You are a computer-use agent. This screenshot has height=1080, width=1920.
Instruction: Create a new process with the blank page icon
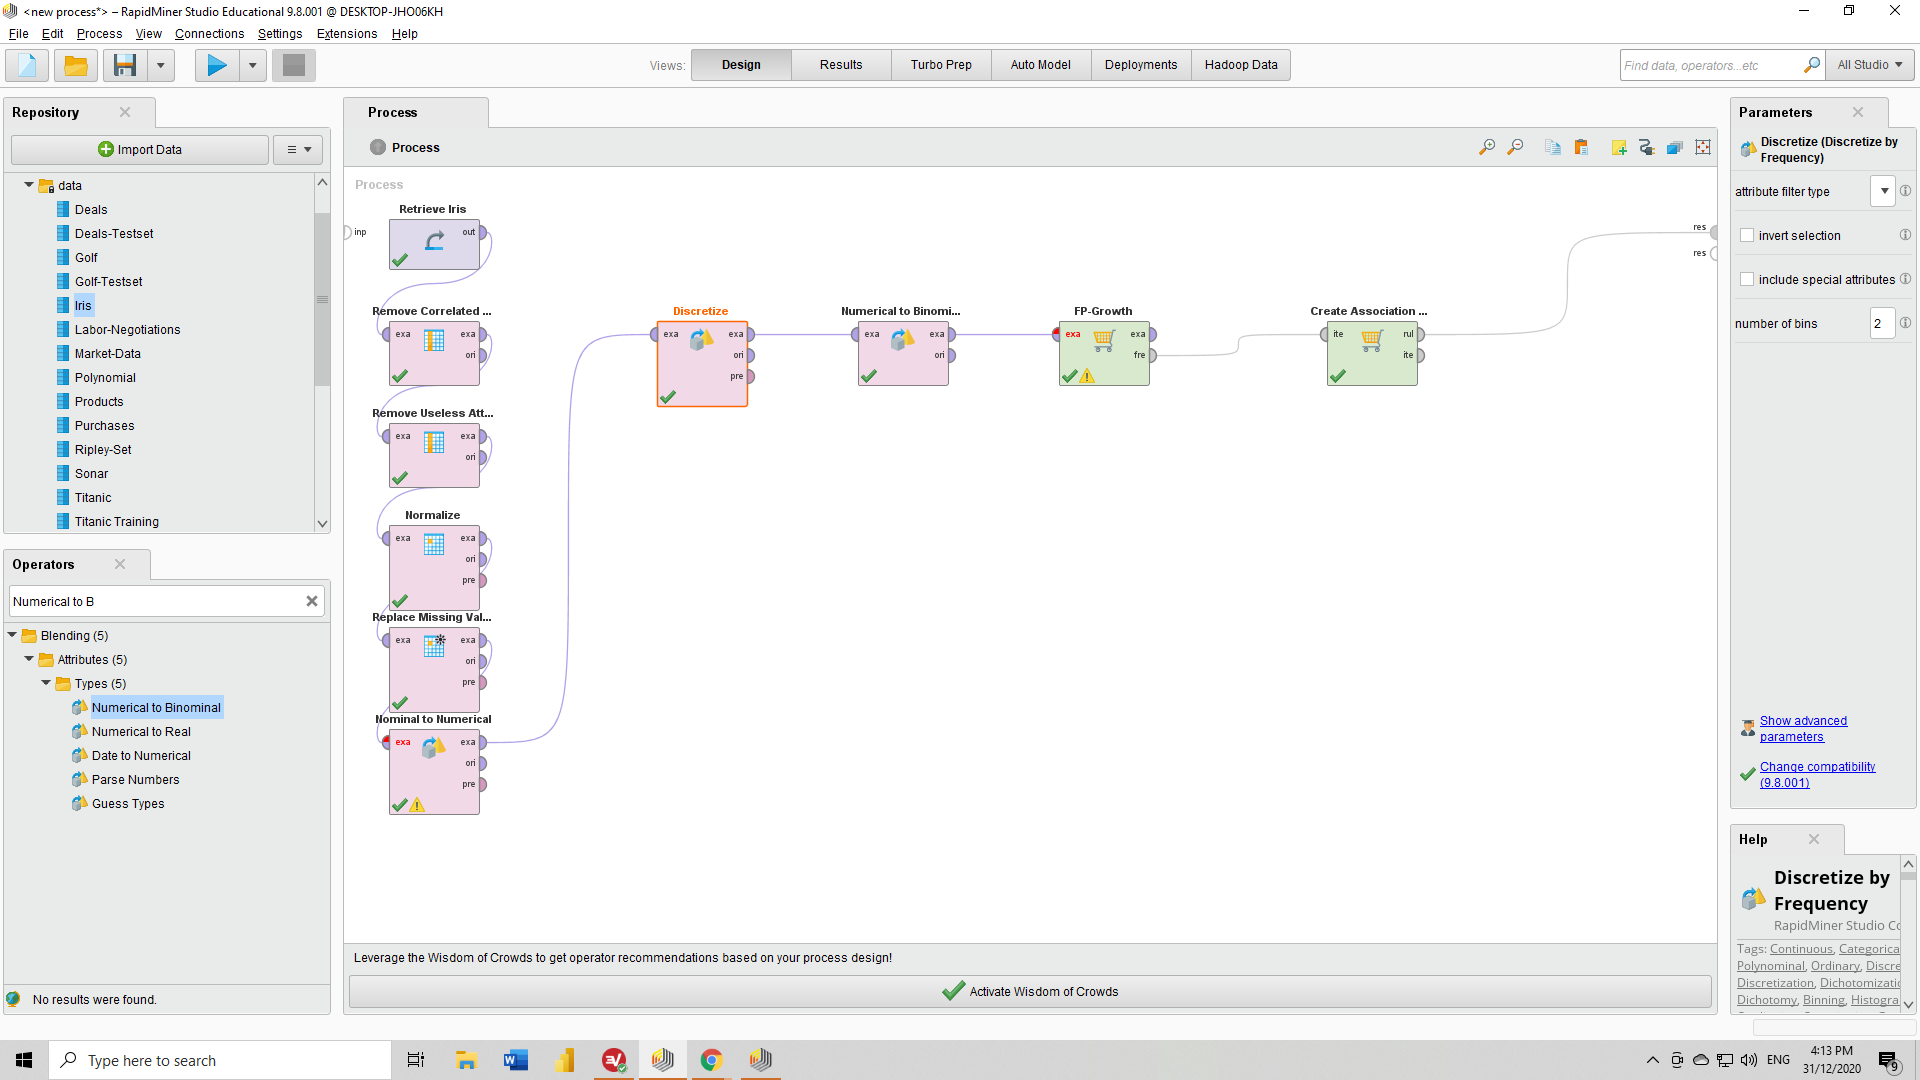(x=27, y=66)
